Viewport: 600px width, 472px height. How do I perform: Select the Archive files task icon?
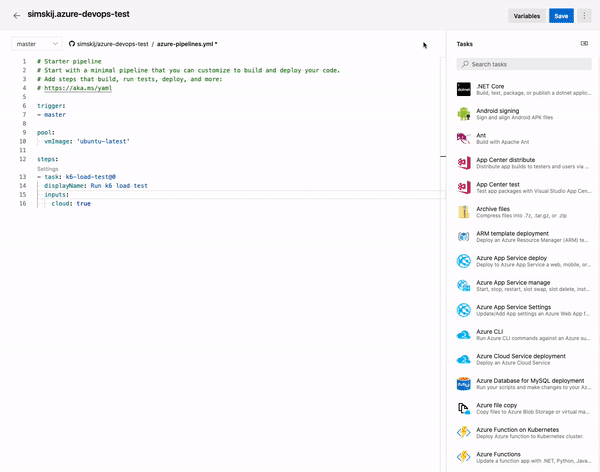click(464, 212)
